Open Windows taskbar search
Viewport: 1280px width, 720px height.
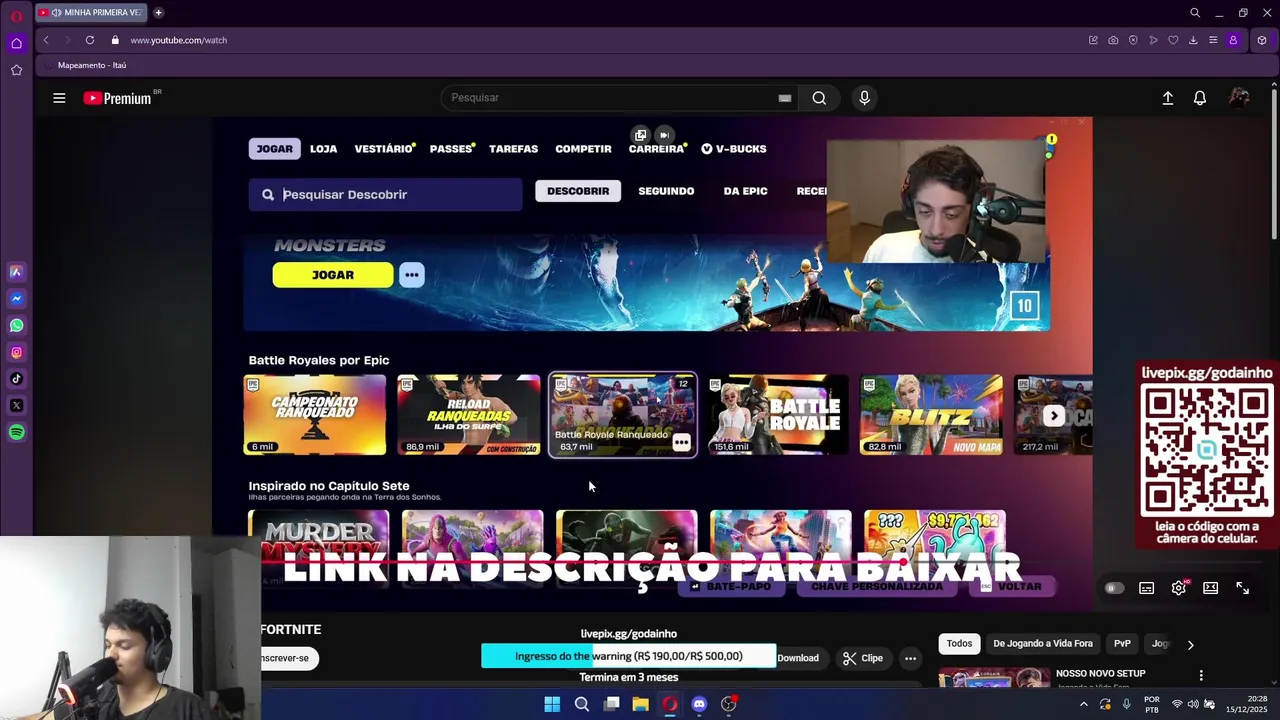pyautogui.click(x=582, y=704)
